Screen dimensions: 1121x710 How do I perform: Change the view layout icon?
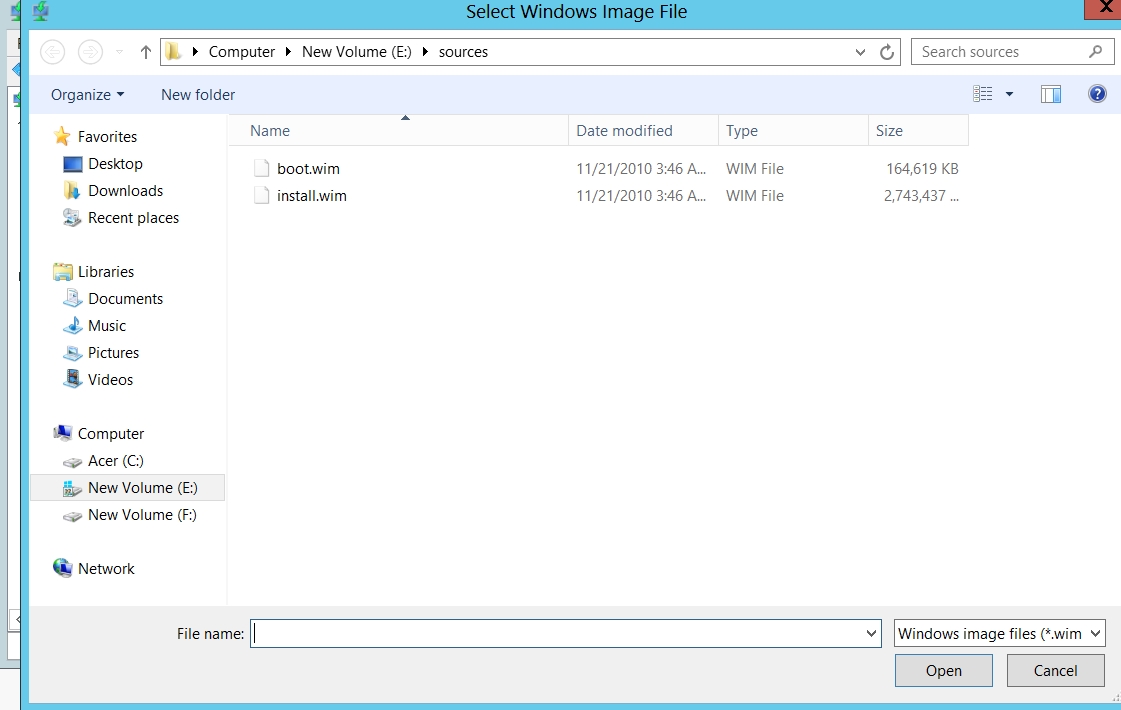(982, 94)
